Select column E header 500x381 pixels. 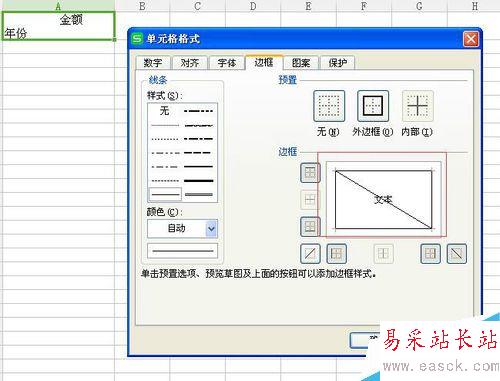[308, 5]
